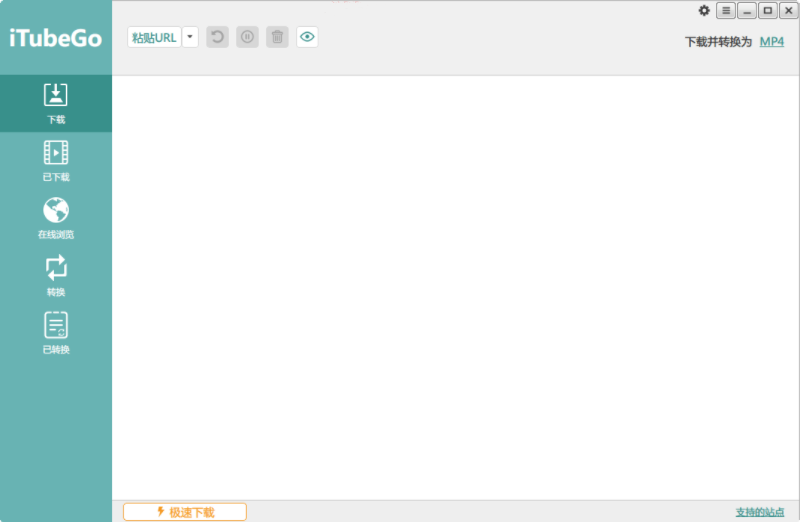Click the resume/retry all downloads icon
This screenshot has width=800, height=522.
pyautogui.click(x=217, y=37)
